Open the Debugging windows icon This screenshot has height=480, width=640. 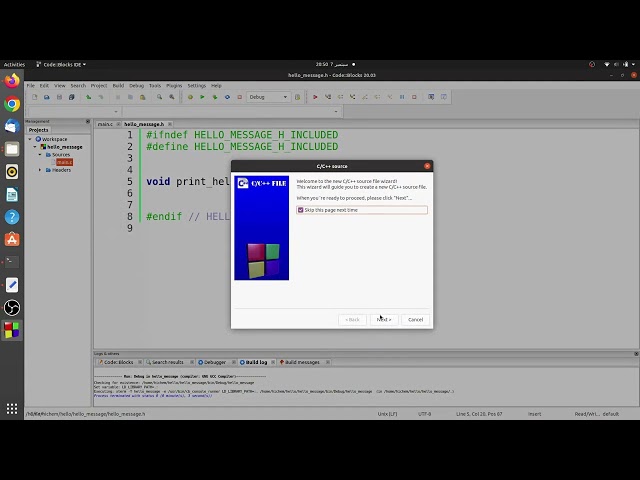tap(431, 97)
